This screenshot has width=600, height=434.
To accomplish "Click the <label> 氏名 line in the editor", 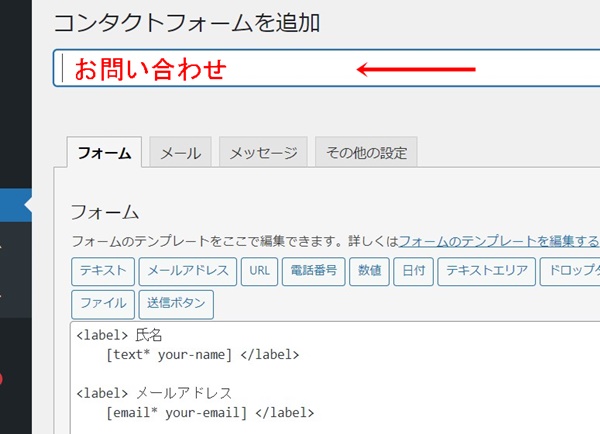I will 119,335.
